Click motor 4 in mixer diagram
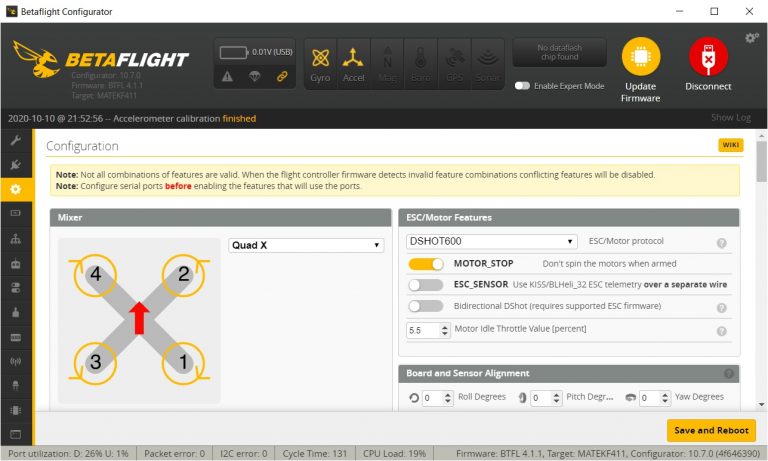 pos(96,274)
